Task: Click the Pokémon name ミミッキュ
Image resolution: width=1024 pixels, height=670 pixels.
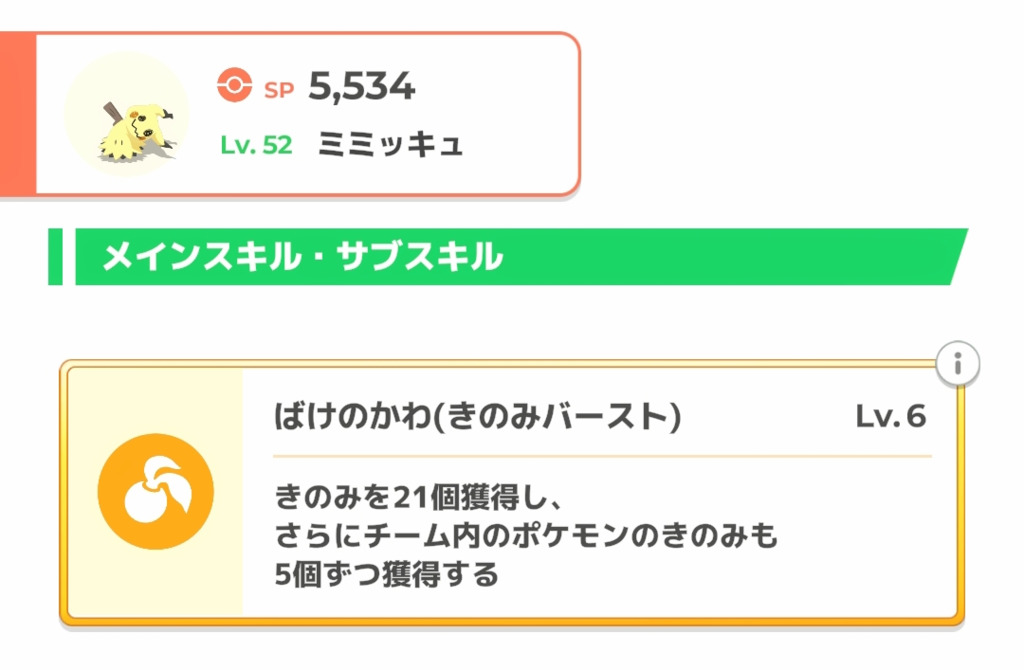Action: 390,145
